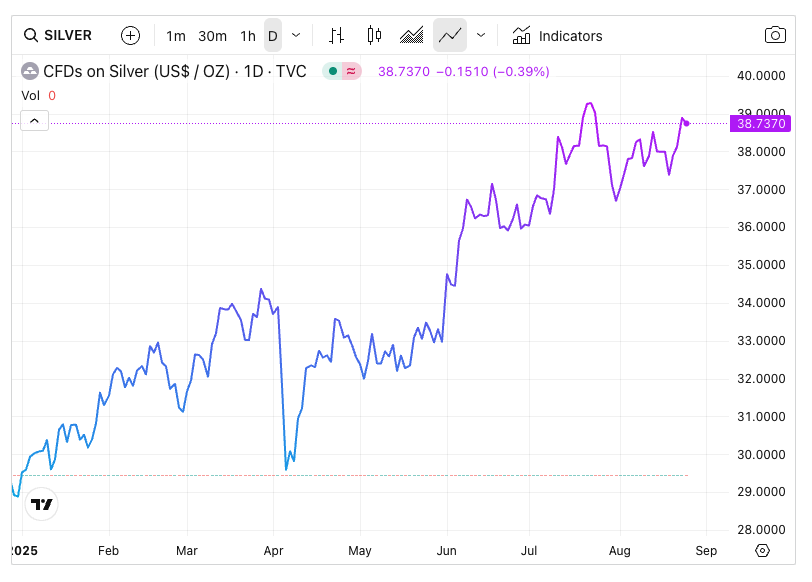Screen dimensions: 812x582
Task: Click the Apr label on time axis
Action: 273,550
